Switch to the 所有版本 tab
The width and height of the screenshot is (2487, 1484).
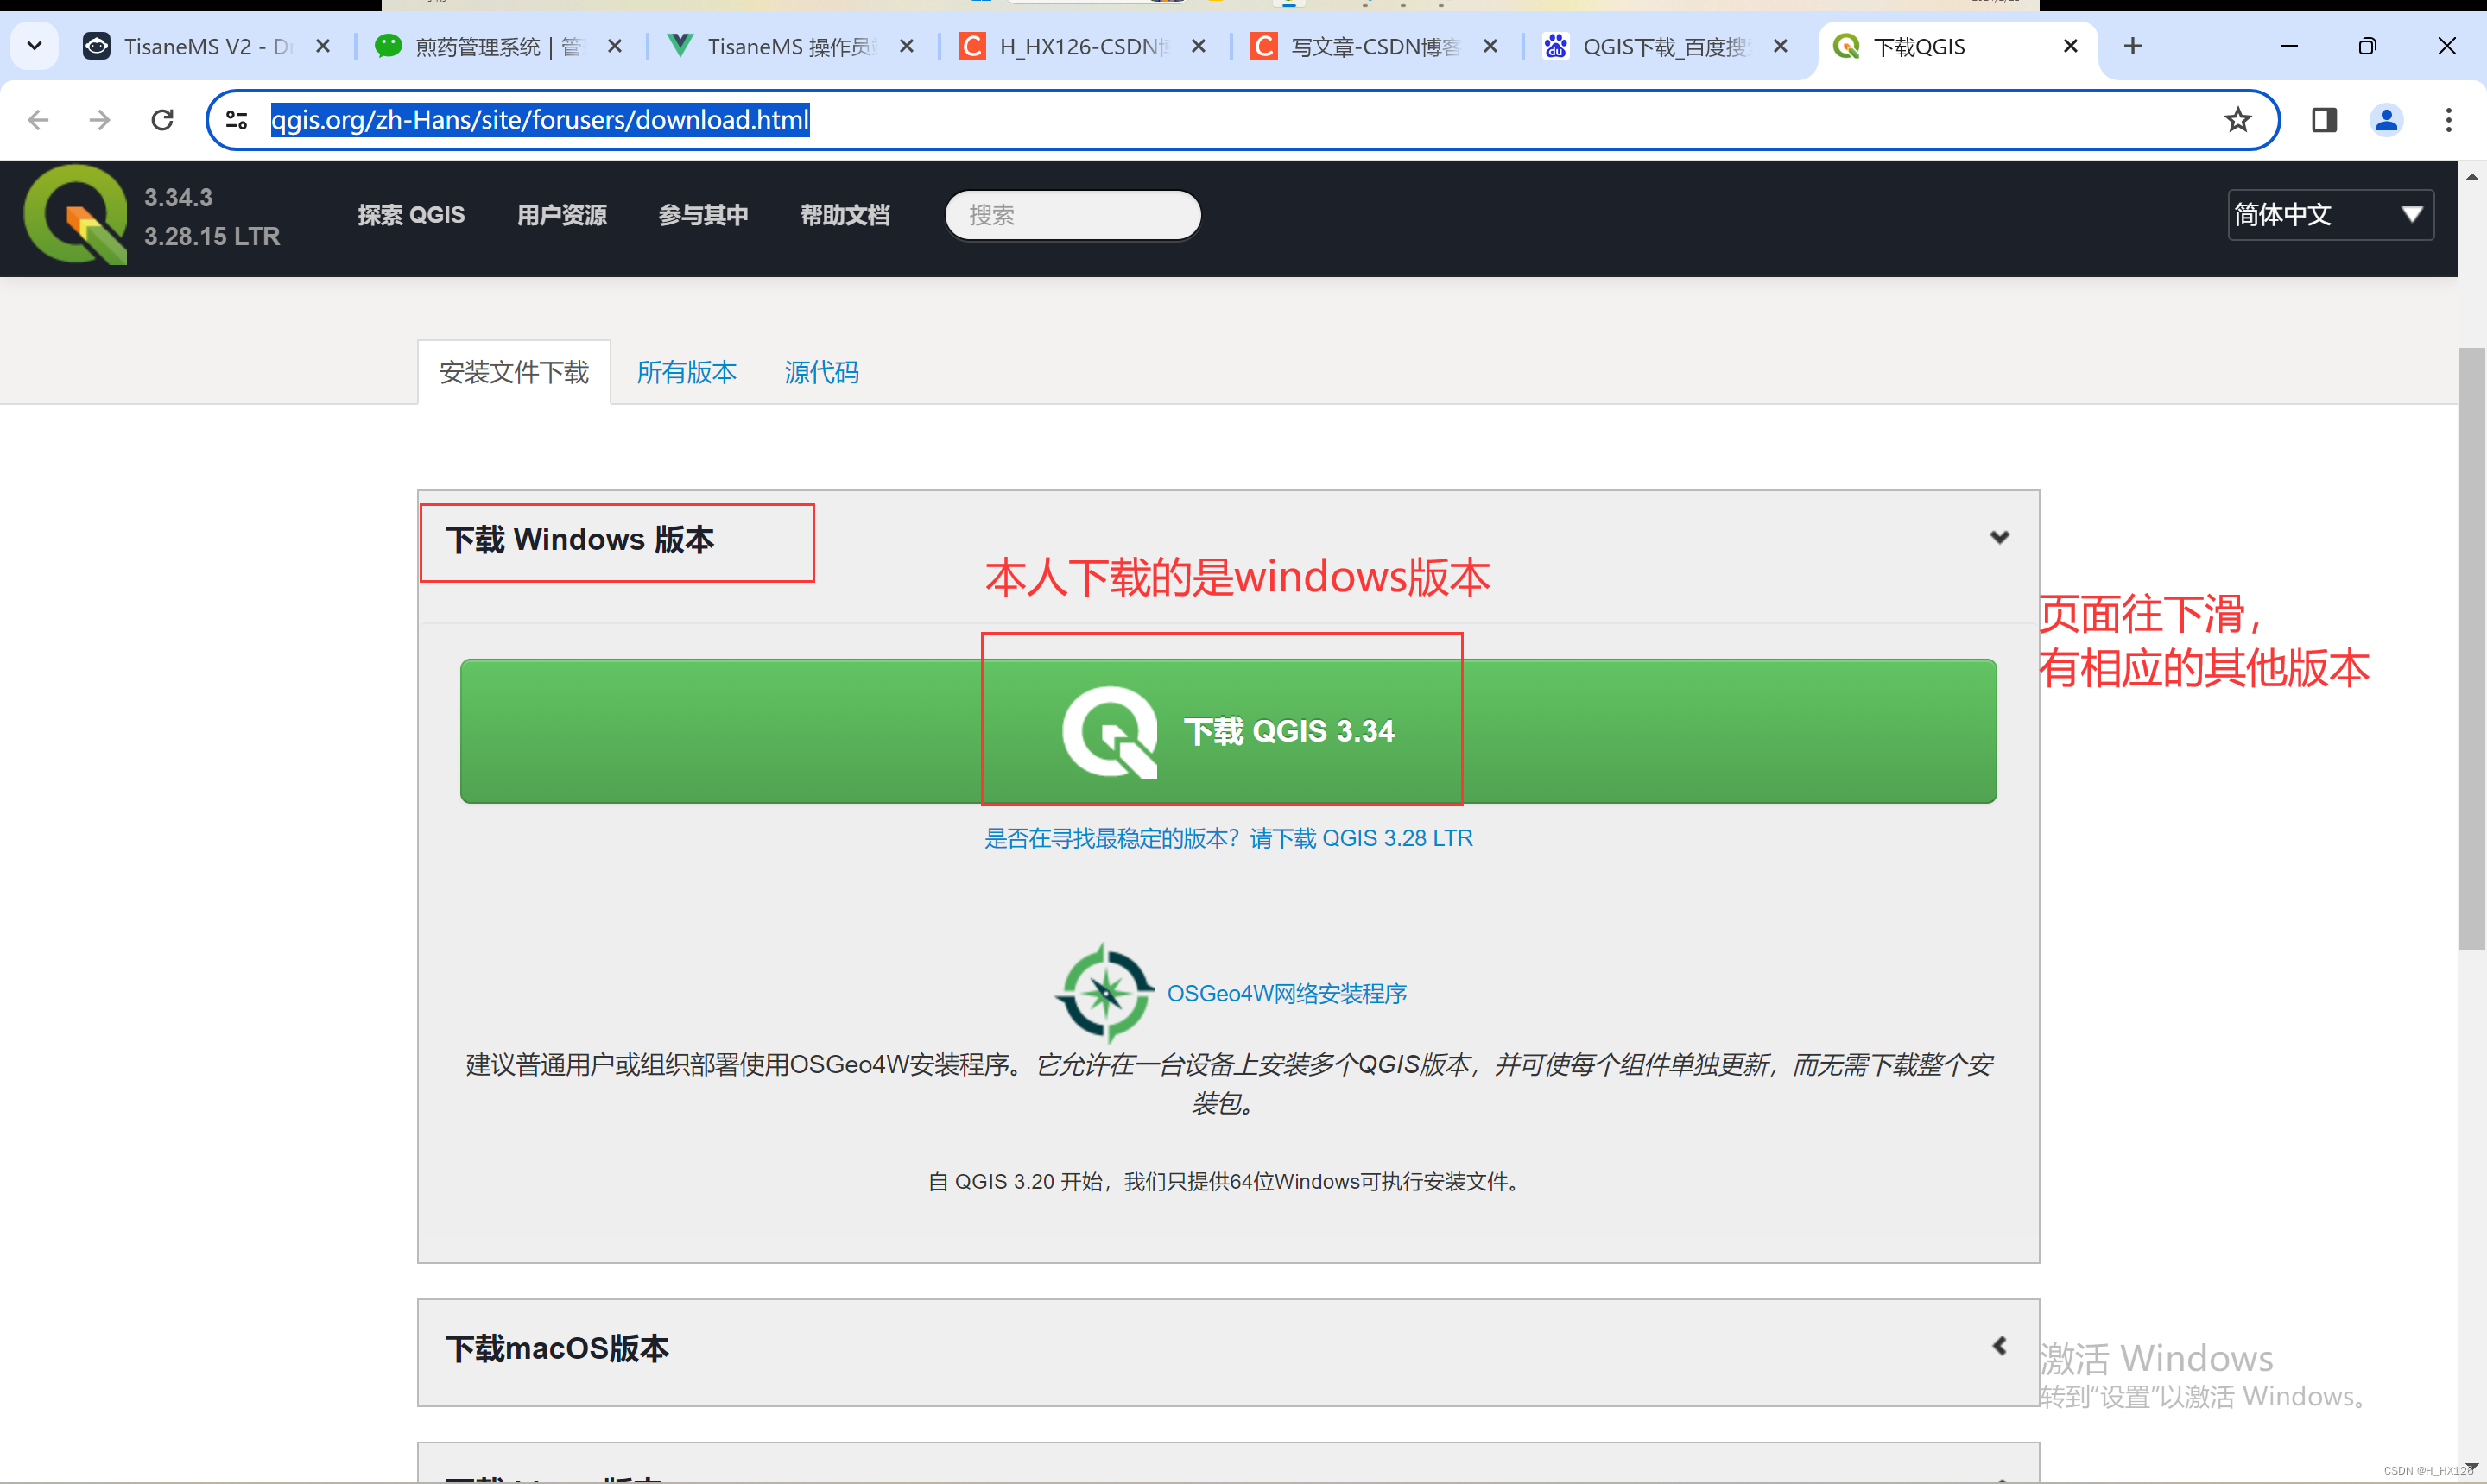click(x=686, y=372)
